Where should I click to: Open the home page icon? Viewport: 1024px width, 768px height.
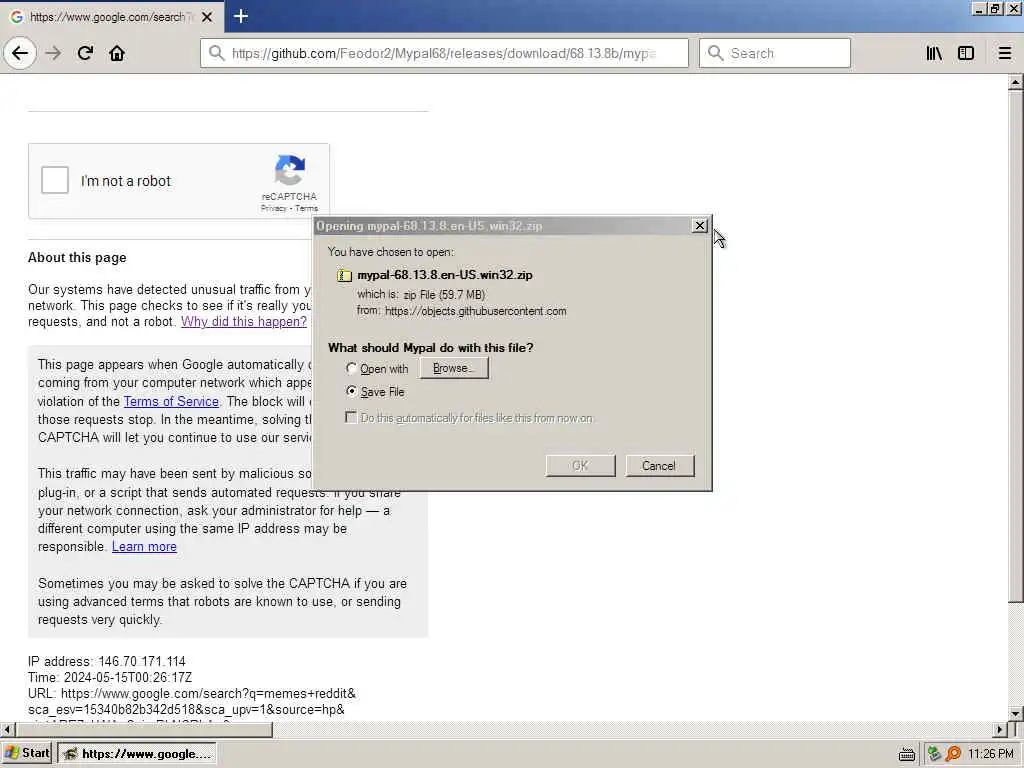(x=117, y=53)
